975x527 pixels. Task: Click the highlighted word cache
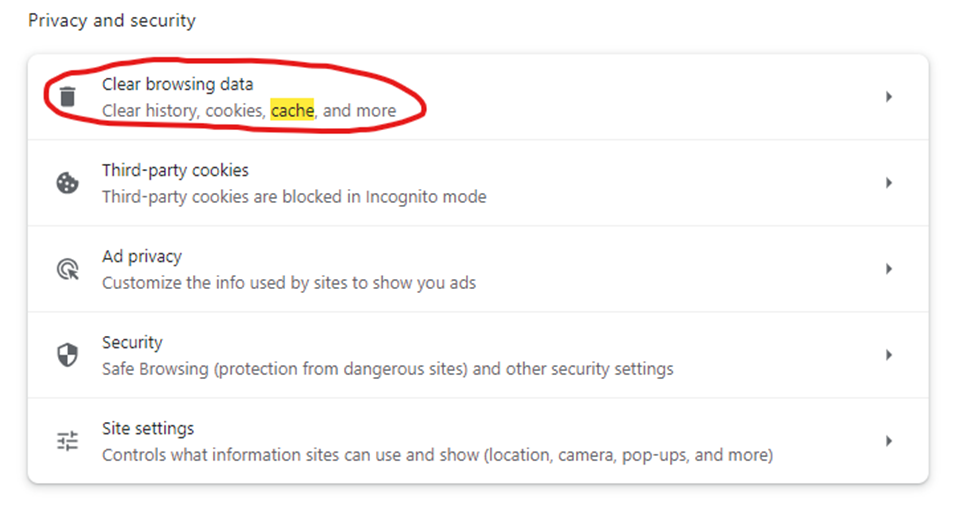(x=292, y=111)
